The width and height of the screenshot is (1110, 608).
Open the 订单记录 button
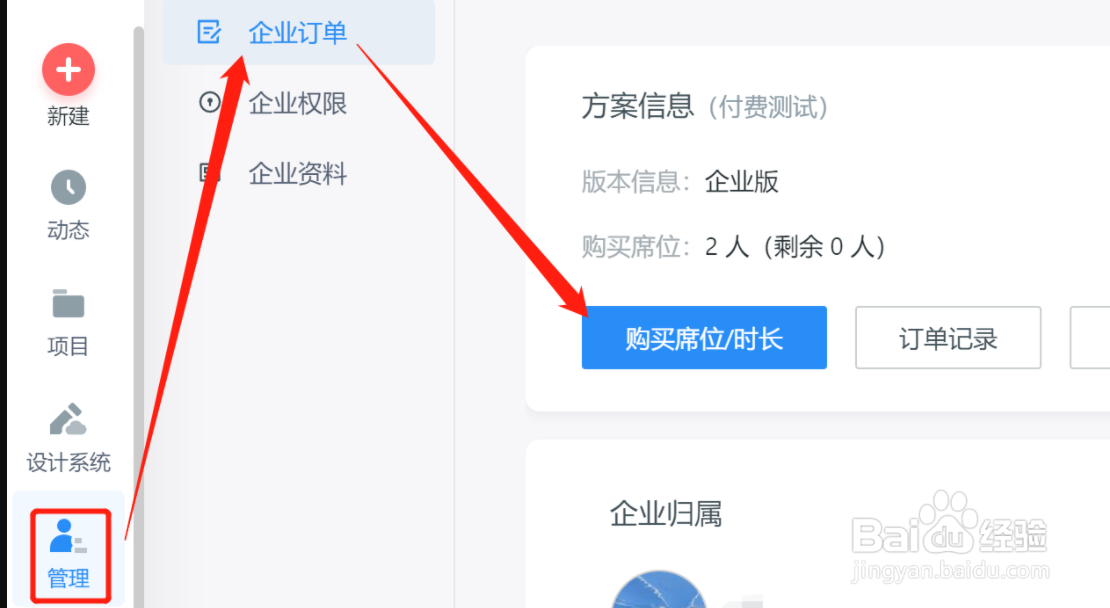948,338
